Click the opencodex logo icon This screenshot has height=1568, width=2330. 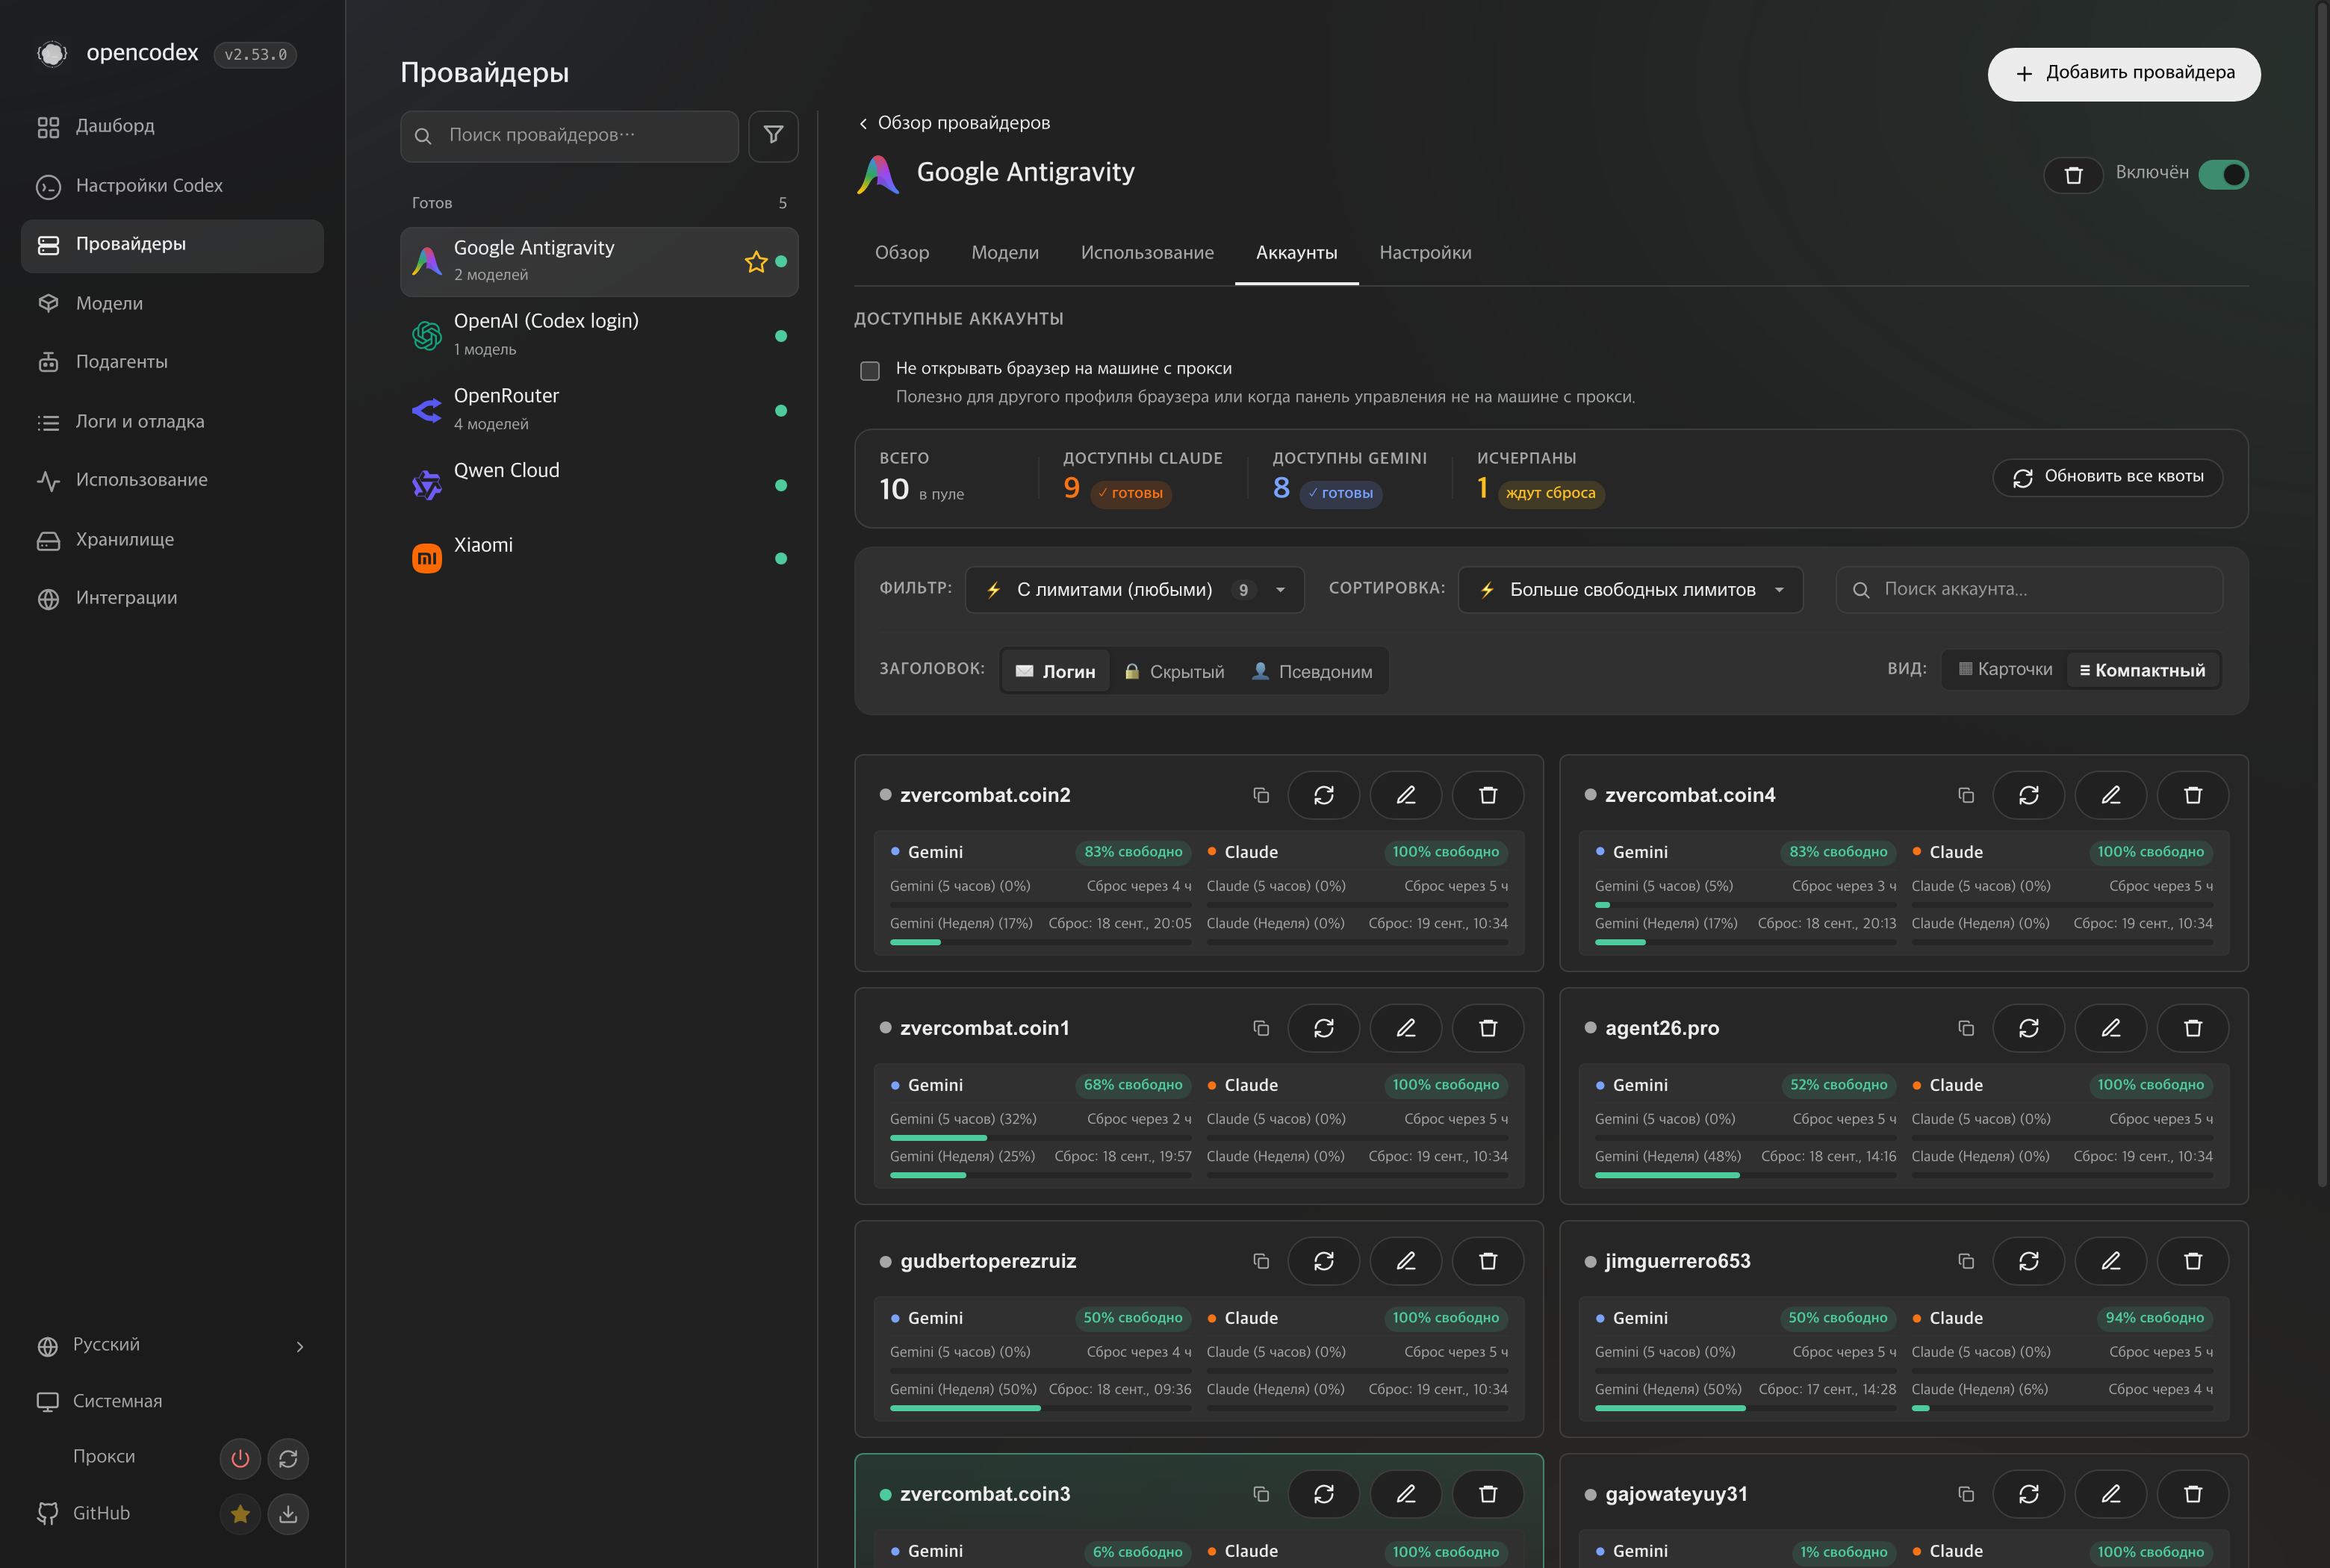[x=52, y=53]
